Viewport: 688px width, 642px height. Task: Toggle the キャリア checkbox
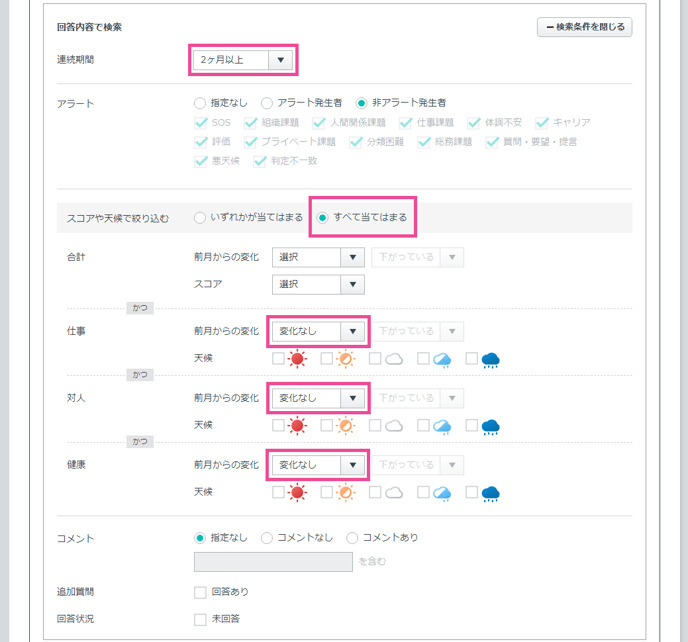(542, 123)
